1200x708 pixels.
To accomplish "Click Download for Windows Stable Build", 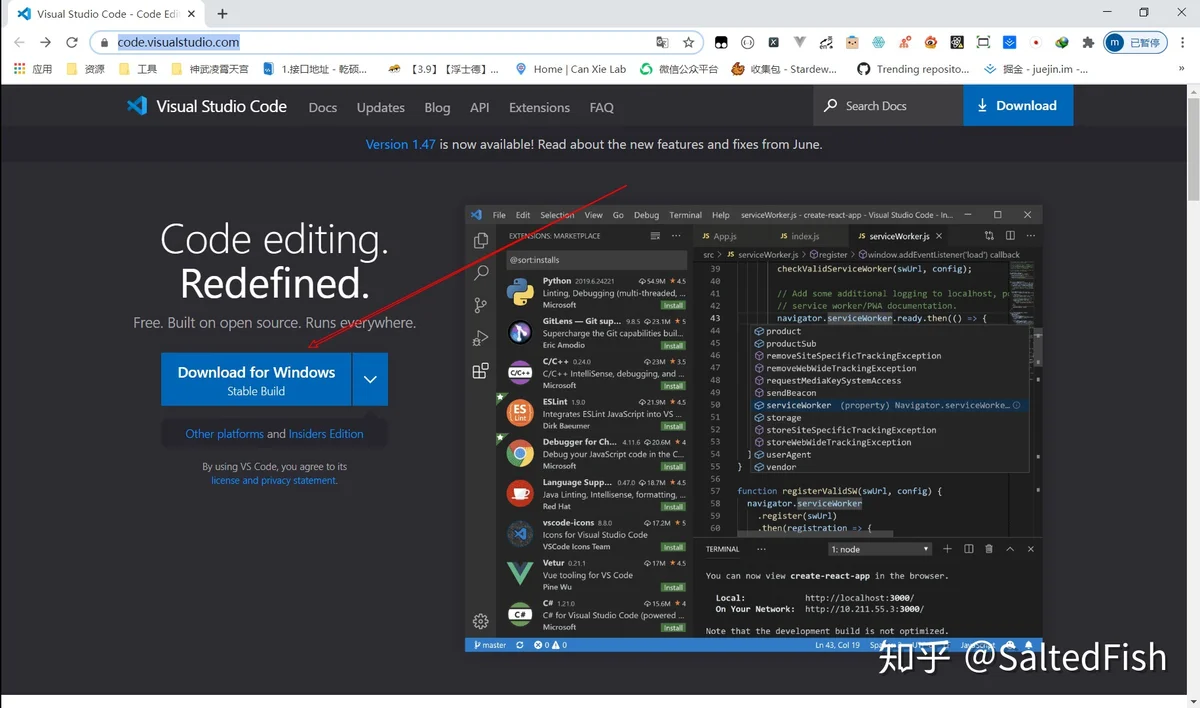I will (256, 379).
